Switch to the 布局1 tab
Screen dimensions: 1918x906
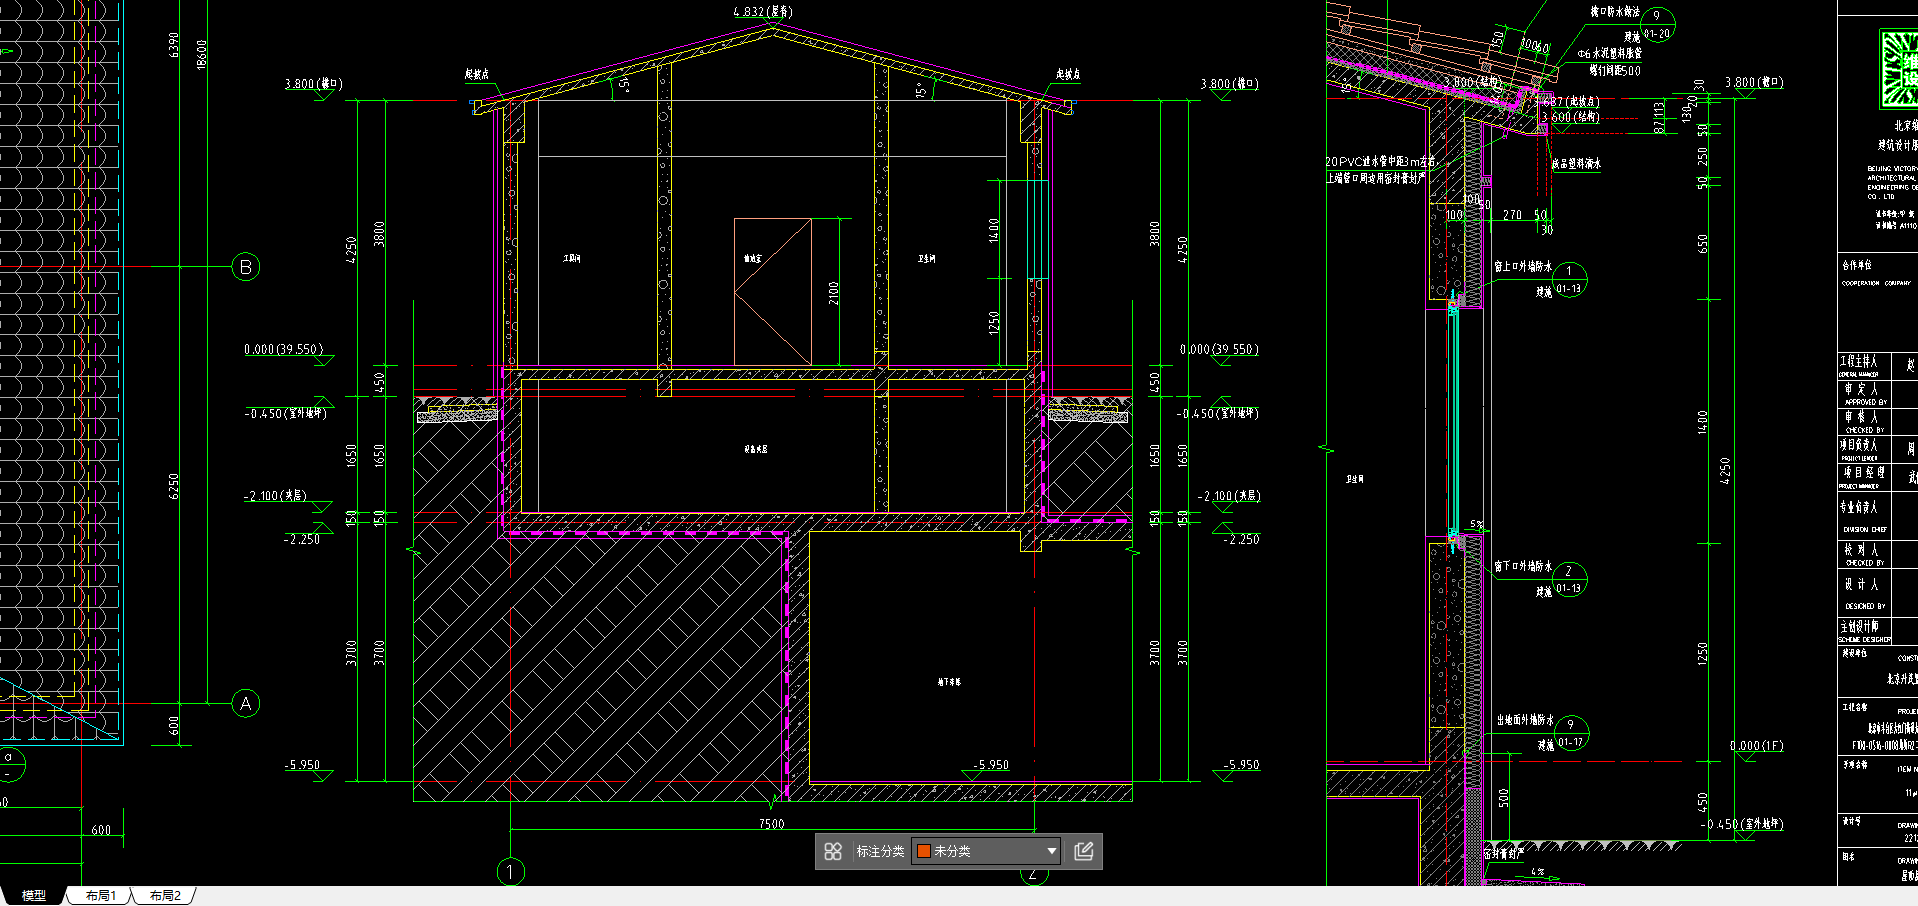click(101, 895)
